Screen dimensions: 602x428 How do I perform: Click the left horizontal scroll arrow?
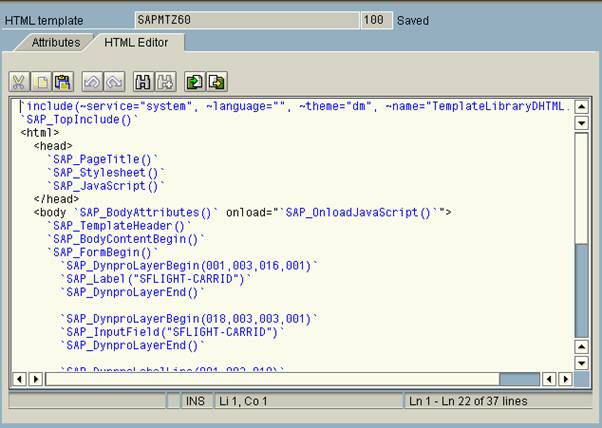coord(19,379)
